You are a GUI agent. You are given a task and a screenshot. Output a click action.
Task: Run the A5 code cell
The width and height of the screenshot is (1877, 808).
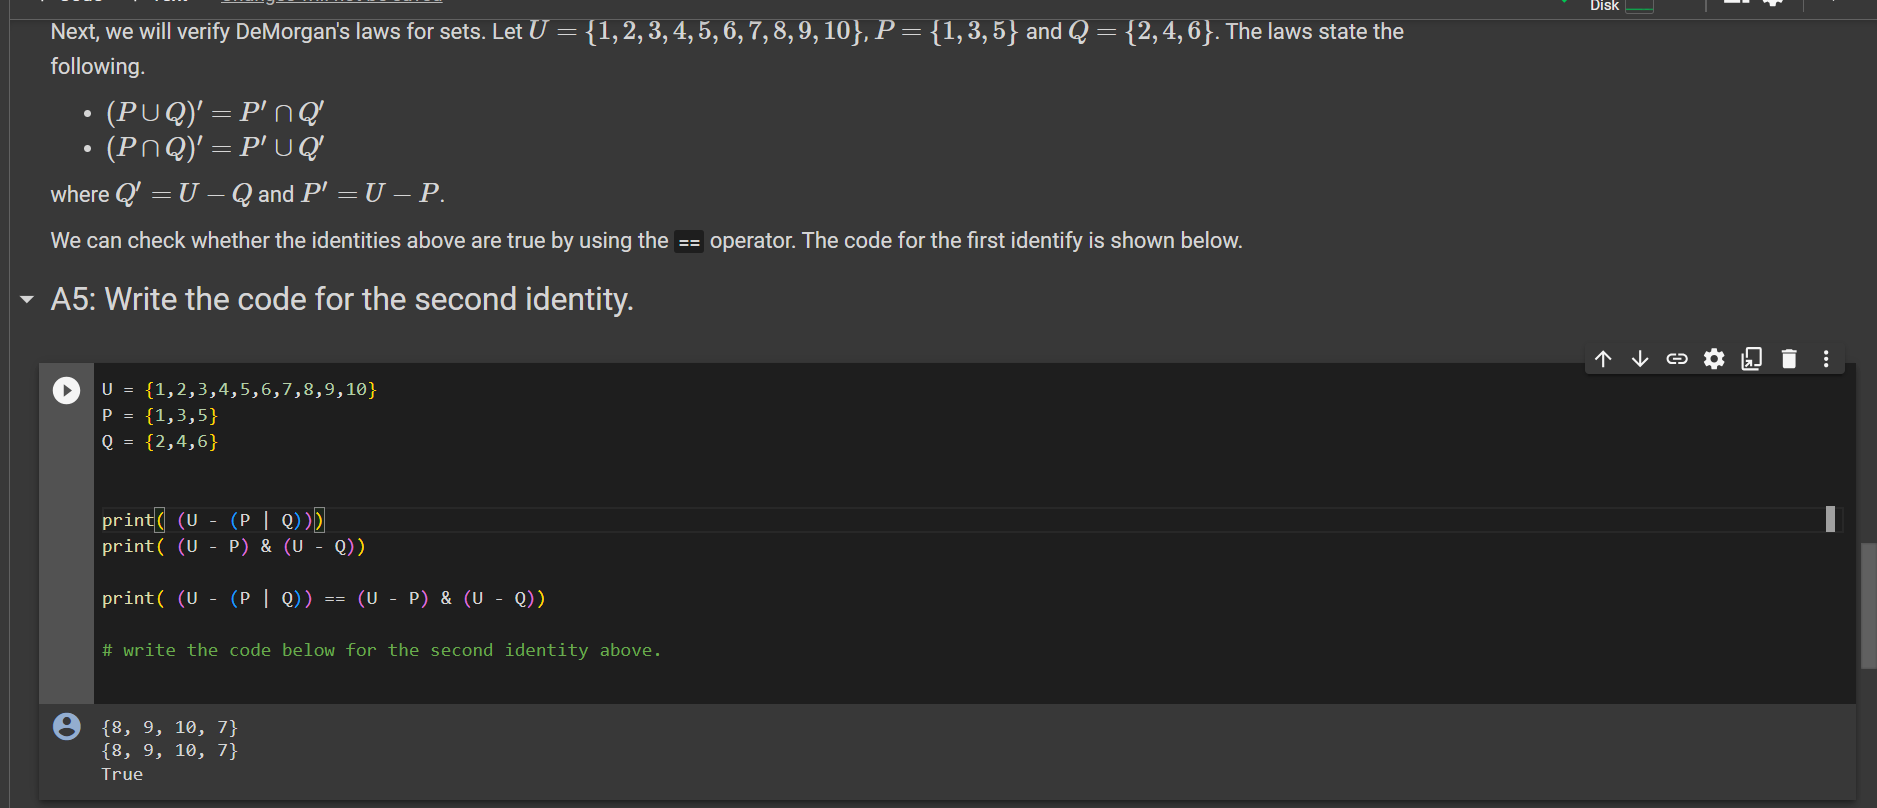click(66, 390)
